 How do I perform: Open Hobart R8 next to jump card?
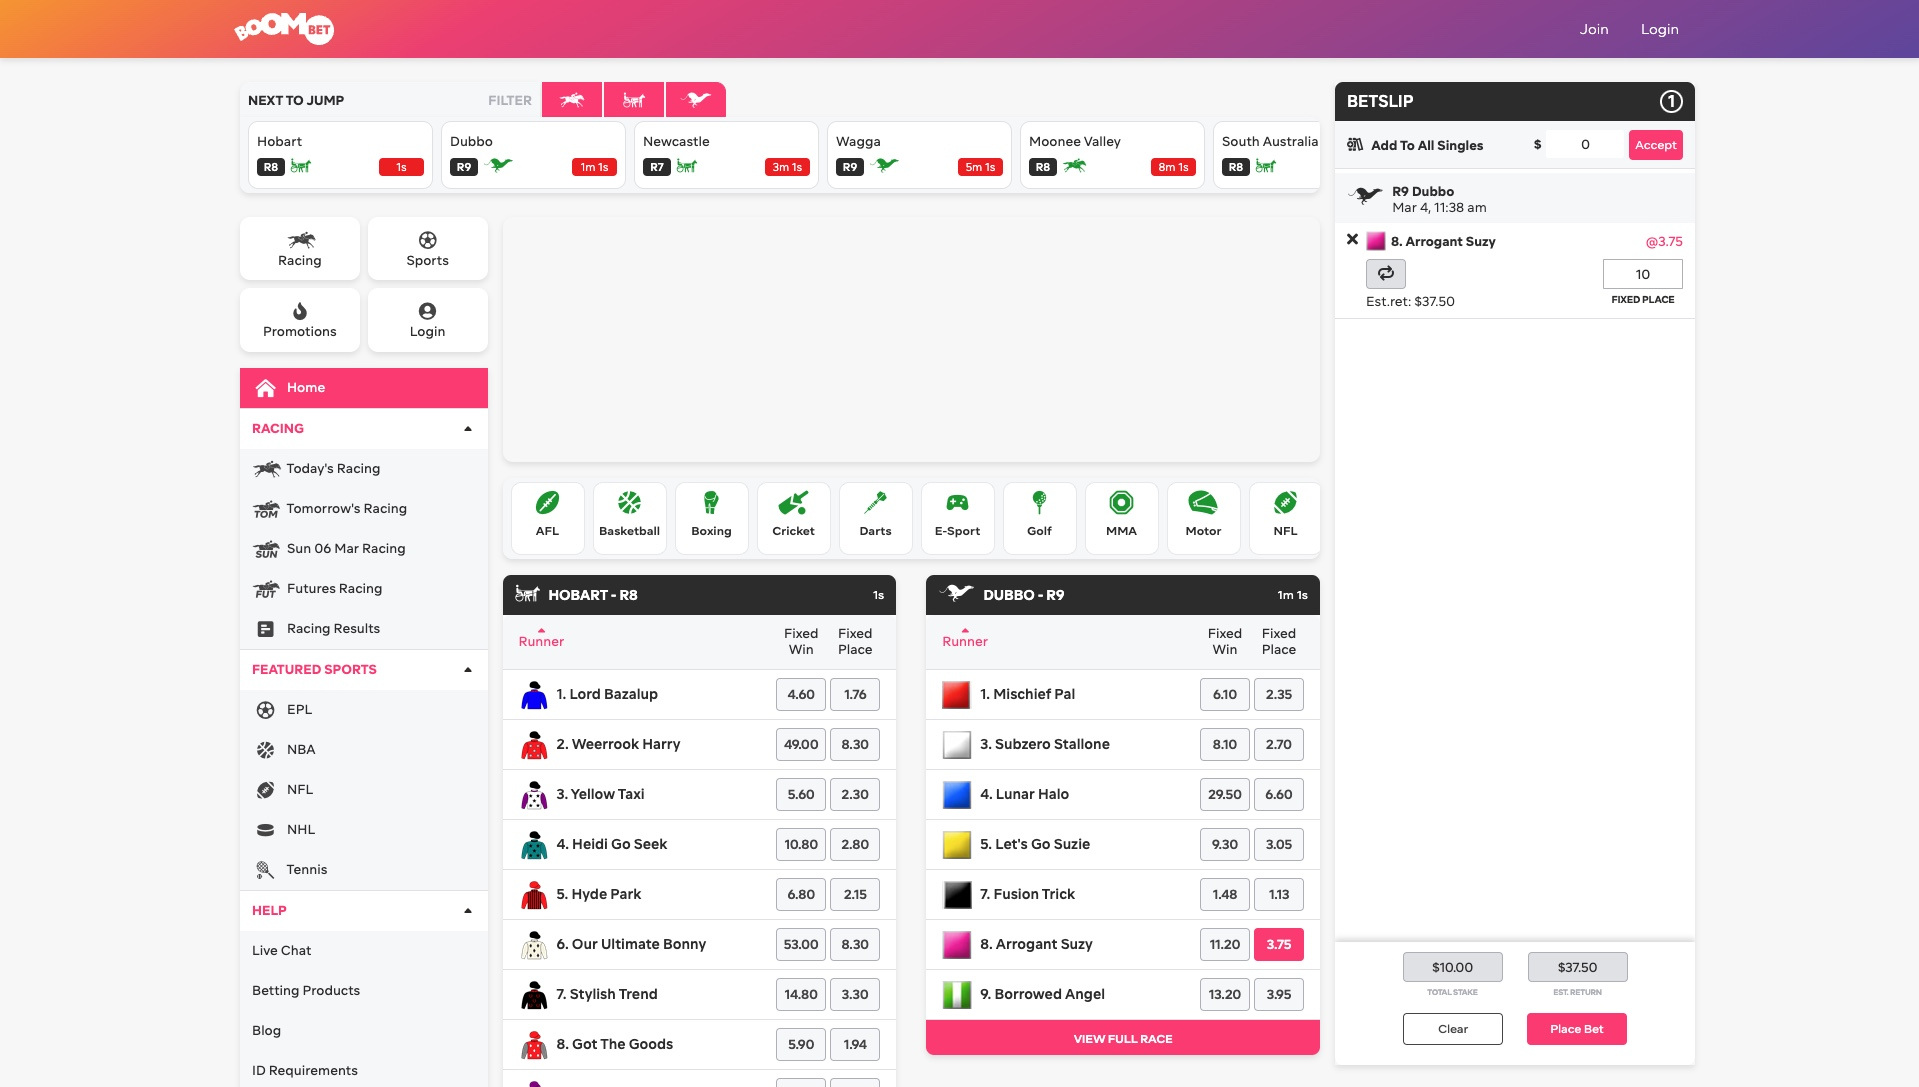coord(340,155)
